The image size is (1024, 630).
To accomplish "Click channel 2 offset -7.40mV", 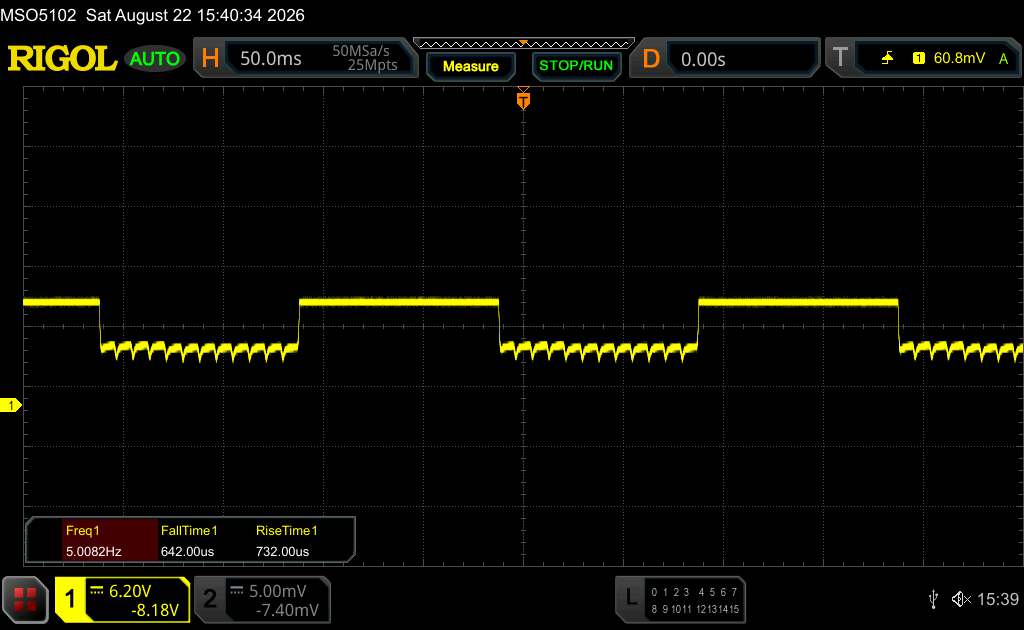I will (287, 610).
